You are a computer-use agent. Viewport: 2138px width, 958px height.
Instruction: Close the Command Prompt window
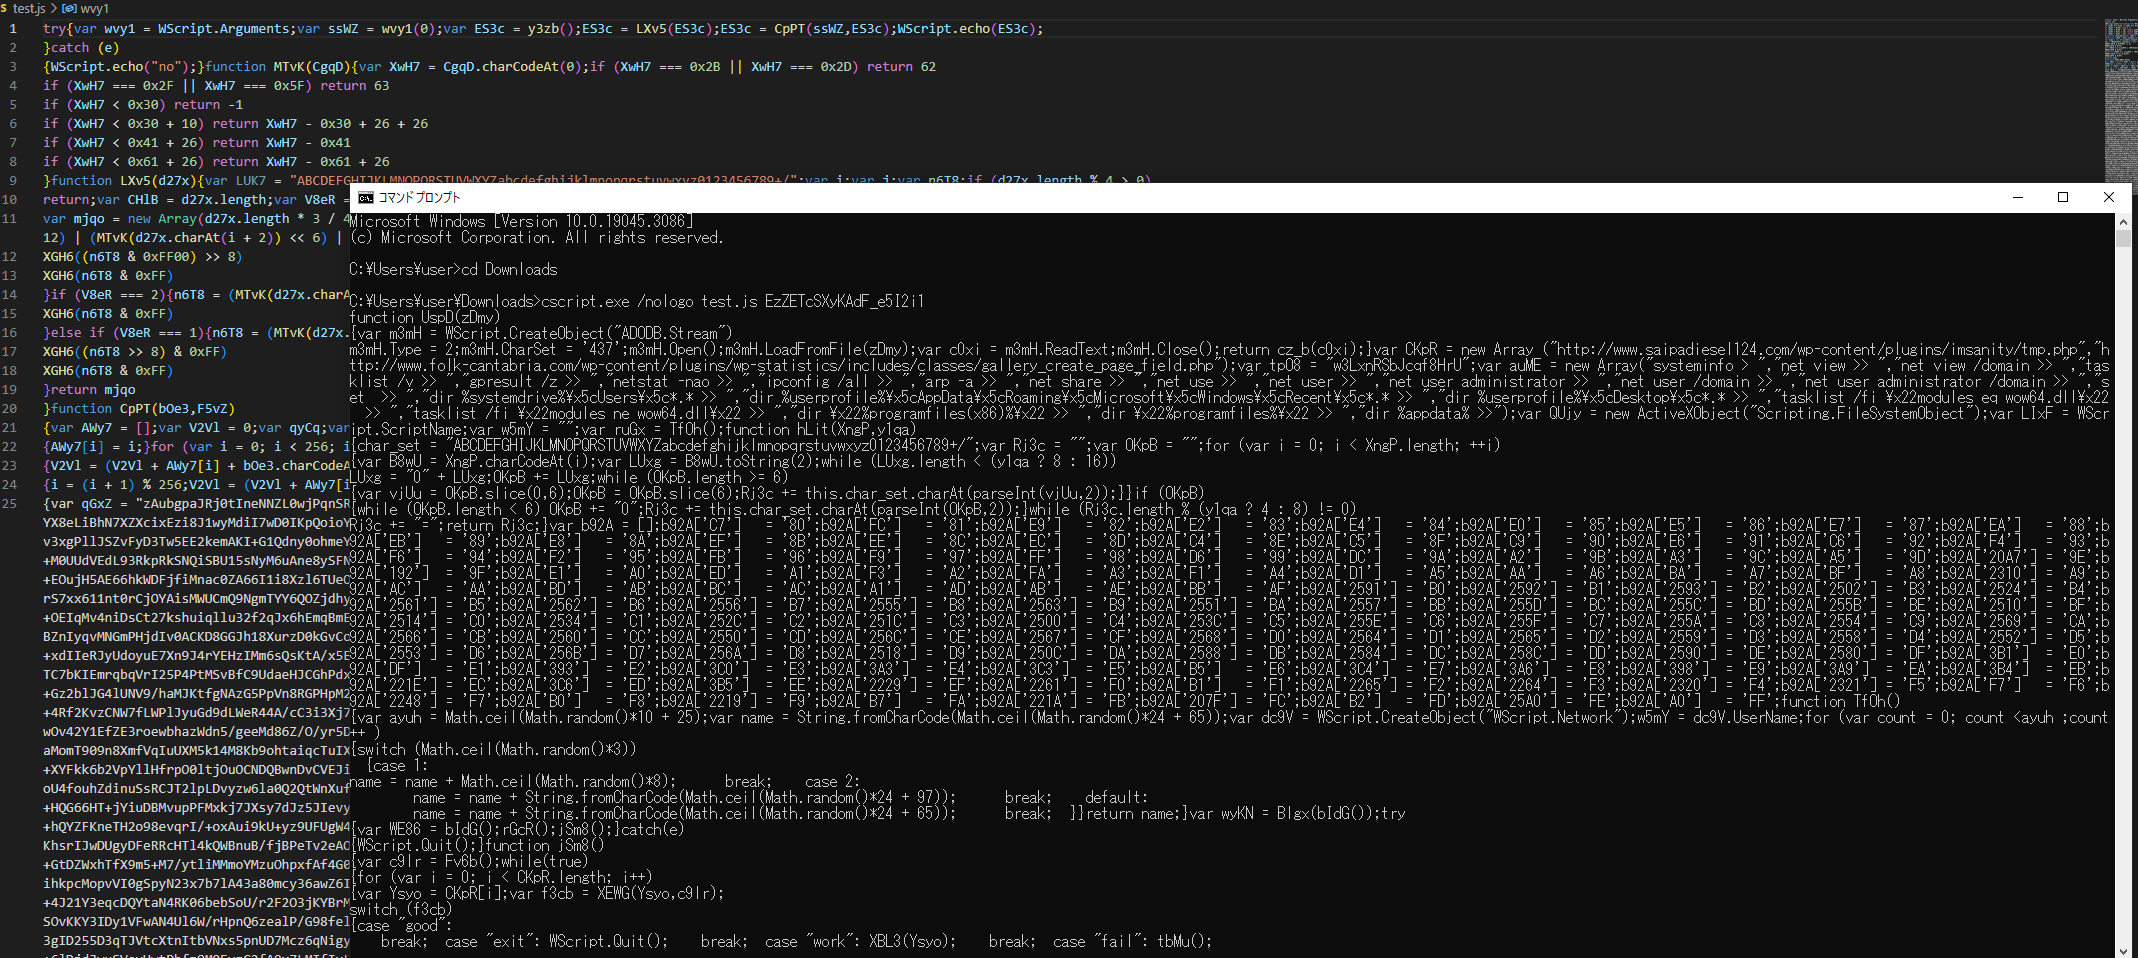2109,197
